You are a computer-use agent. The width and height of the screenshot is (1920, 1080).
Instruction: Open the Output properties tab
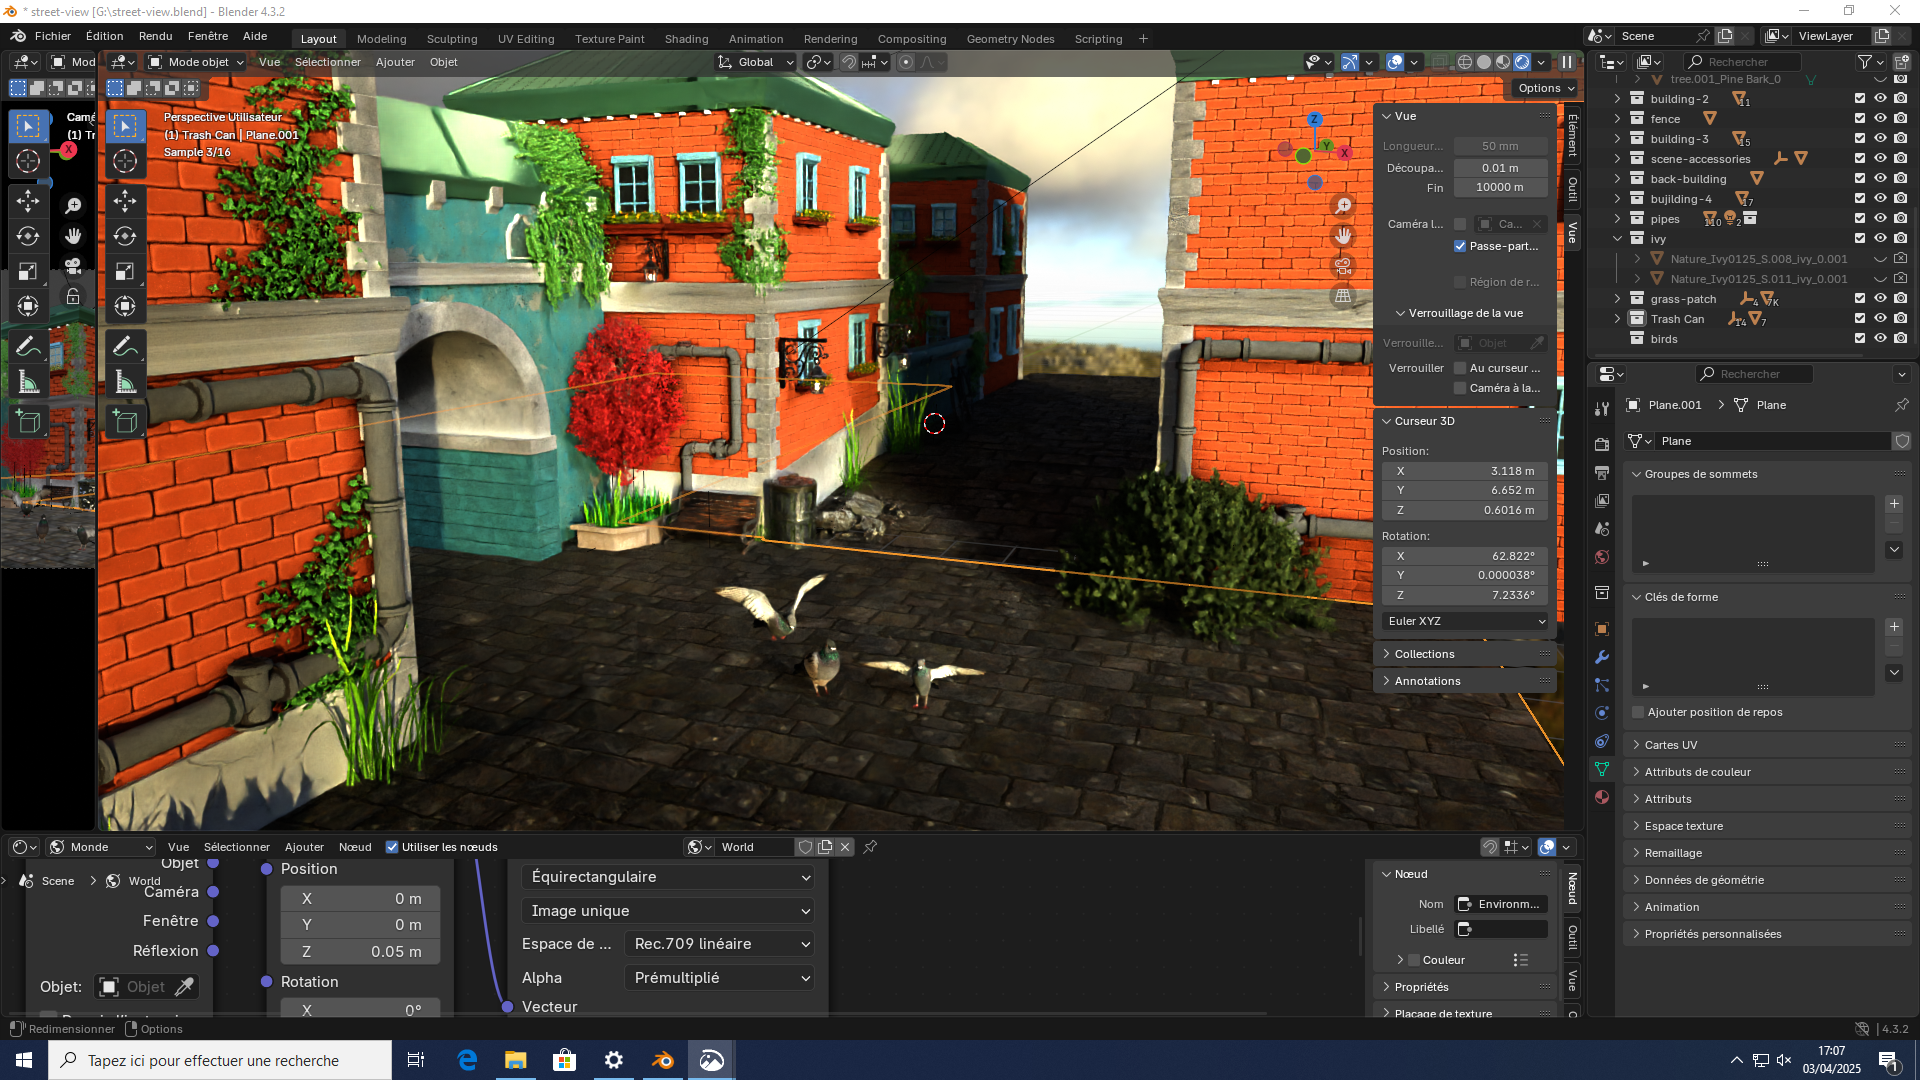pyautogui.click(x=1602, y=472)
